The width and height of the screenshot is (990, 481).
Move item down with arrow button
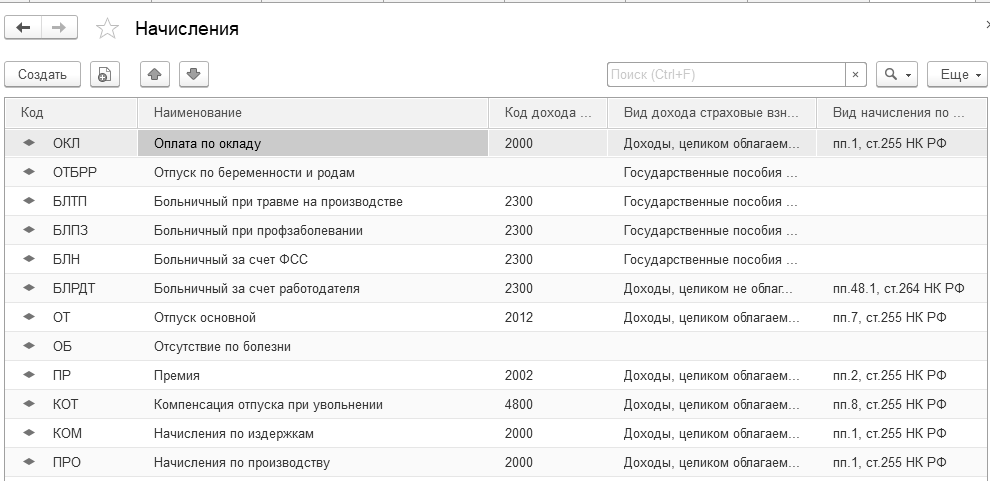193,74
